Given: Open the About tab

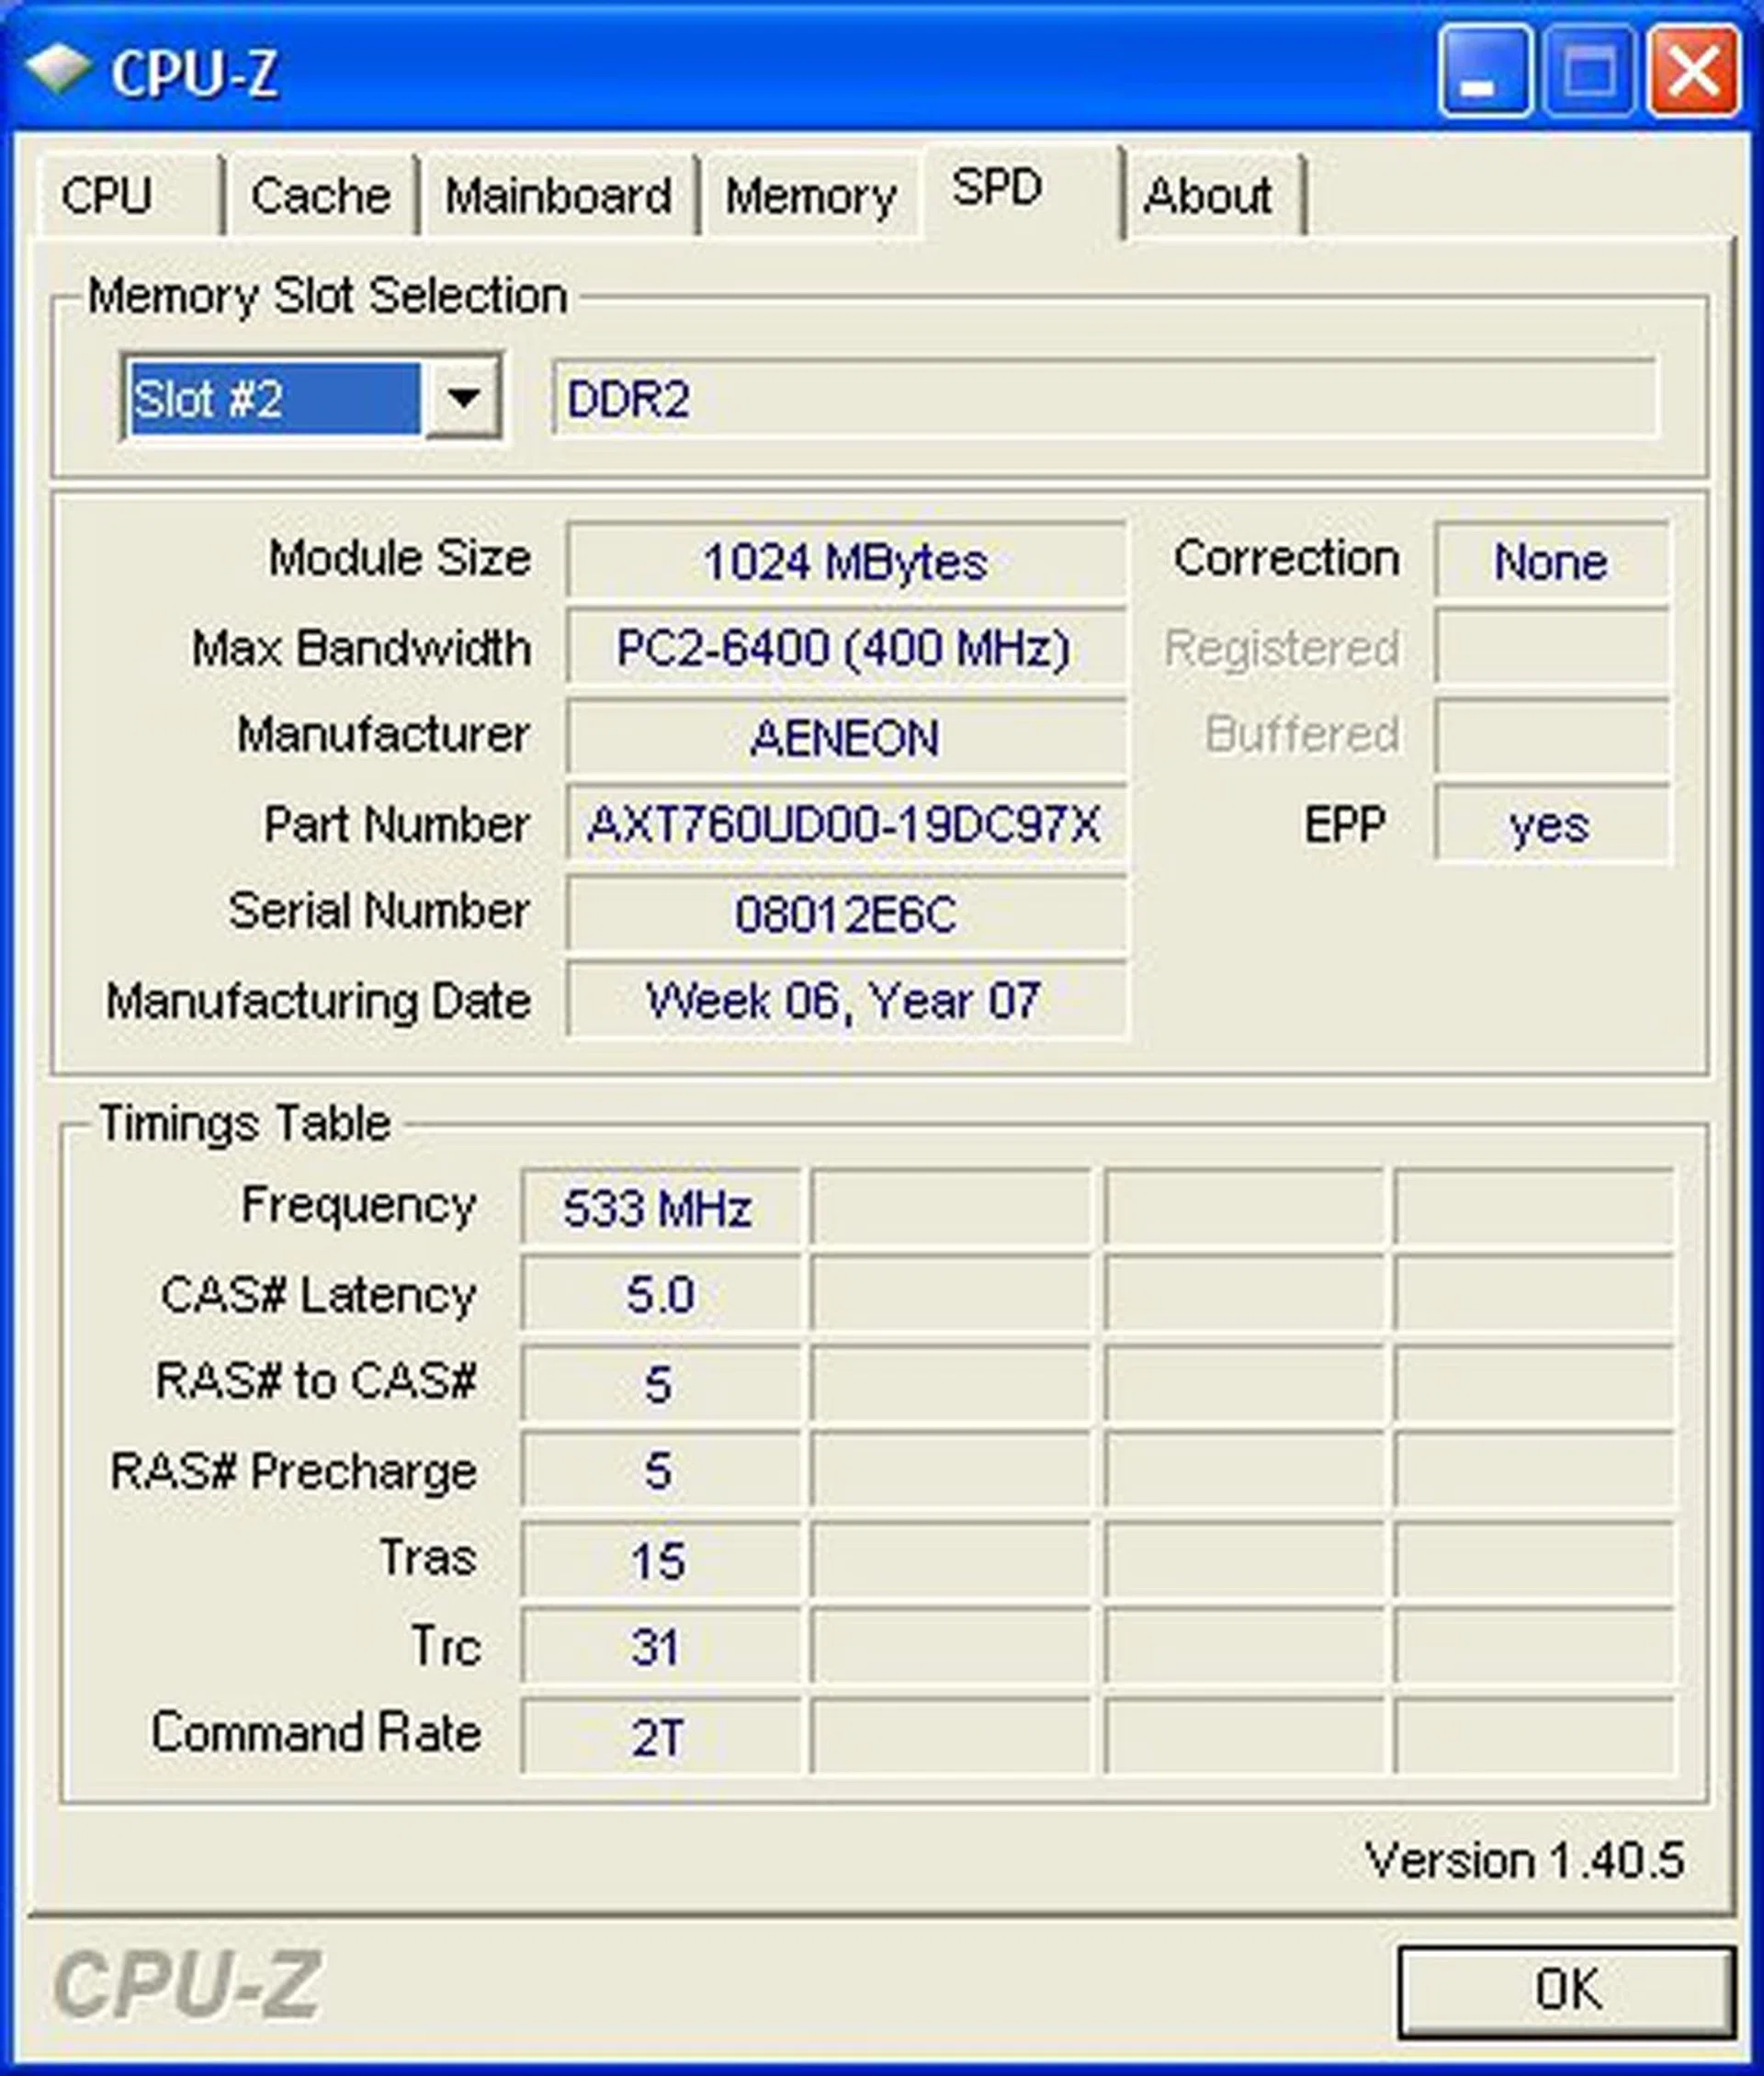Looking at the screenshot, I should point(1210,196).
